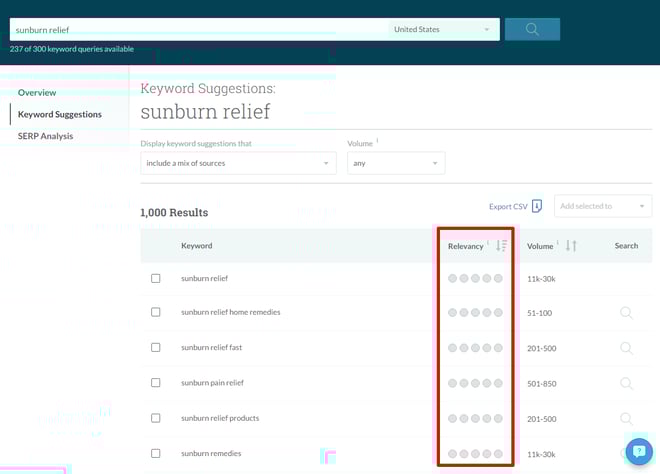Viewport: 660px width, 474px height.
Task: Click Volume column header label
Action: (540, 246)
